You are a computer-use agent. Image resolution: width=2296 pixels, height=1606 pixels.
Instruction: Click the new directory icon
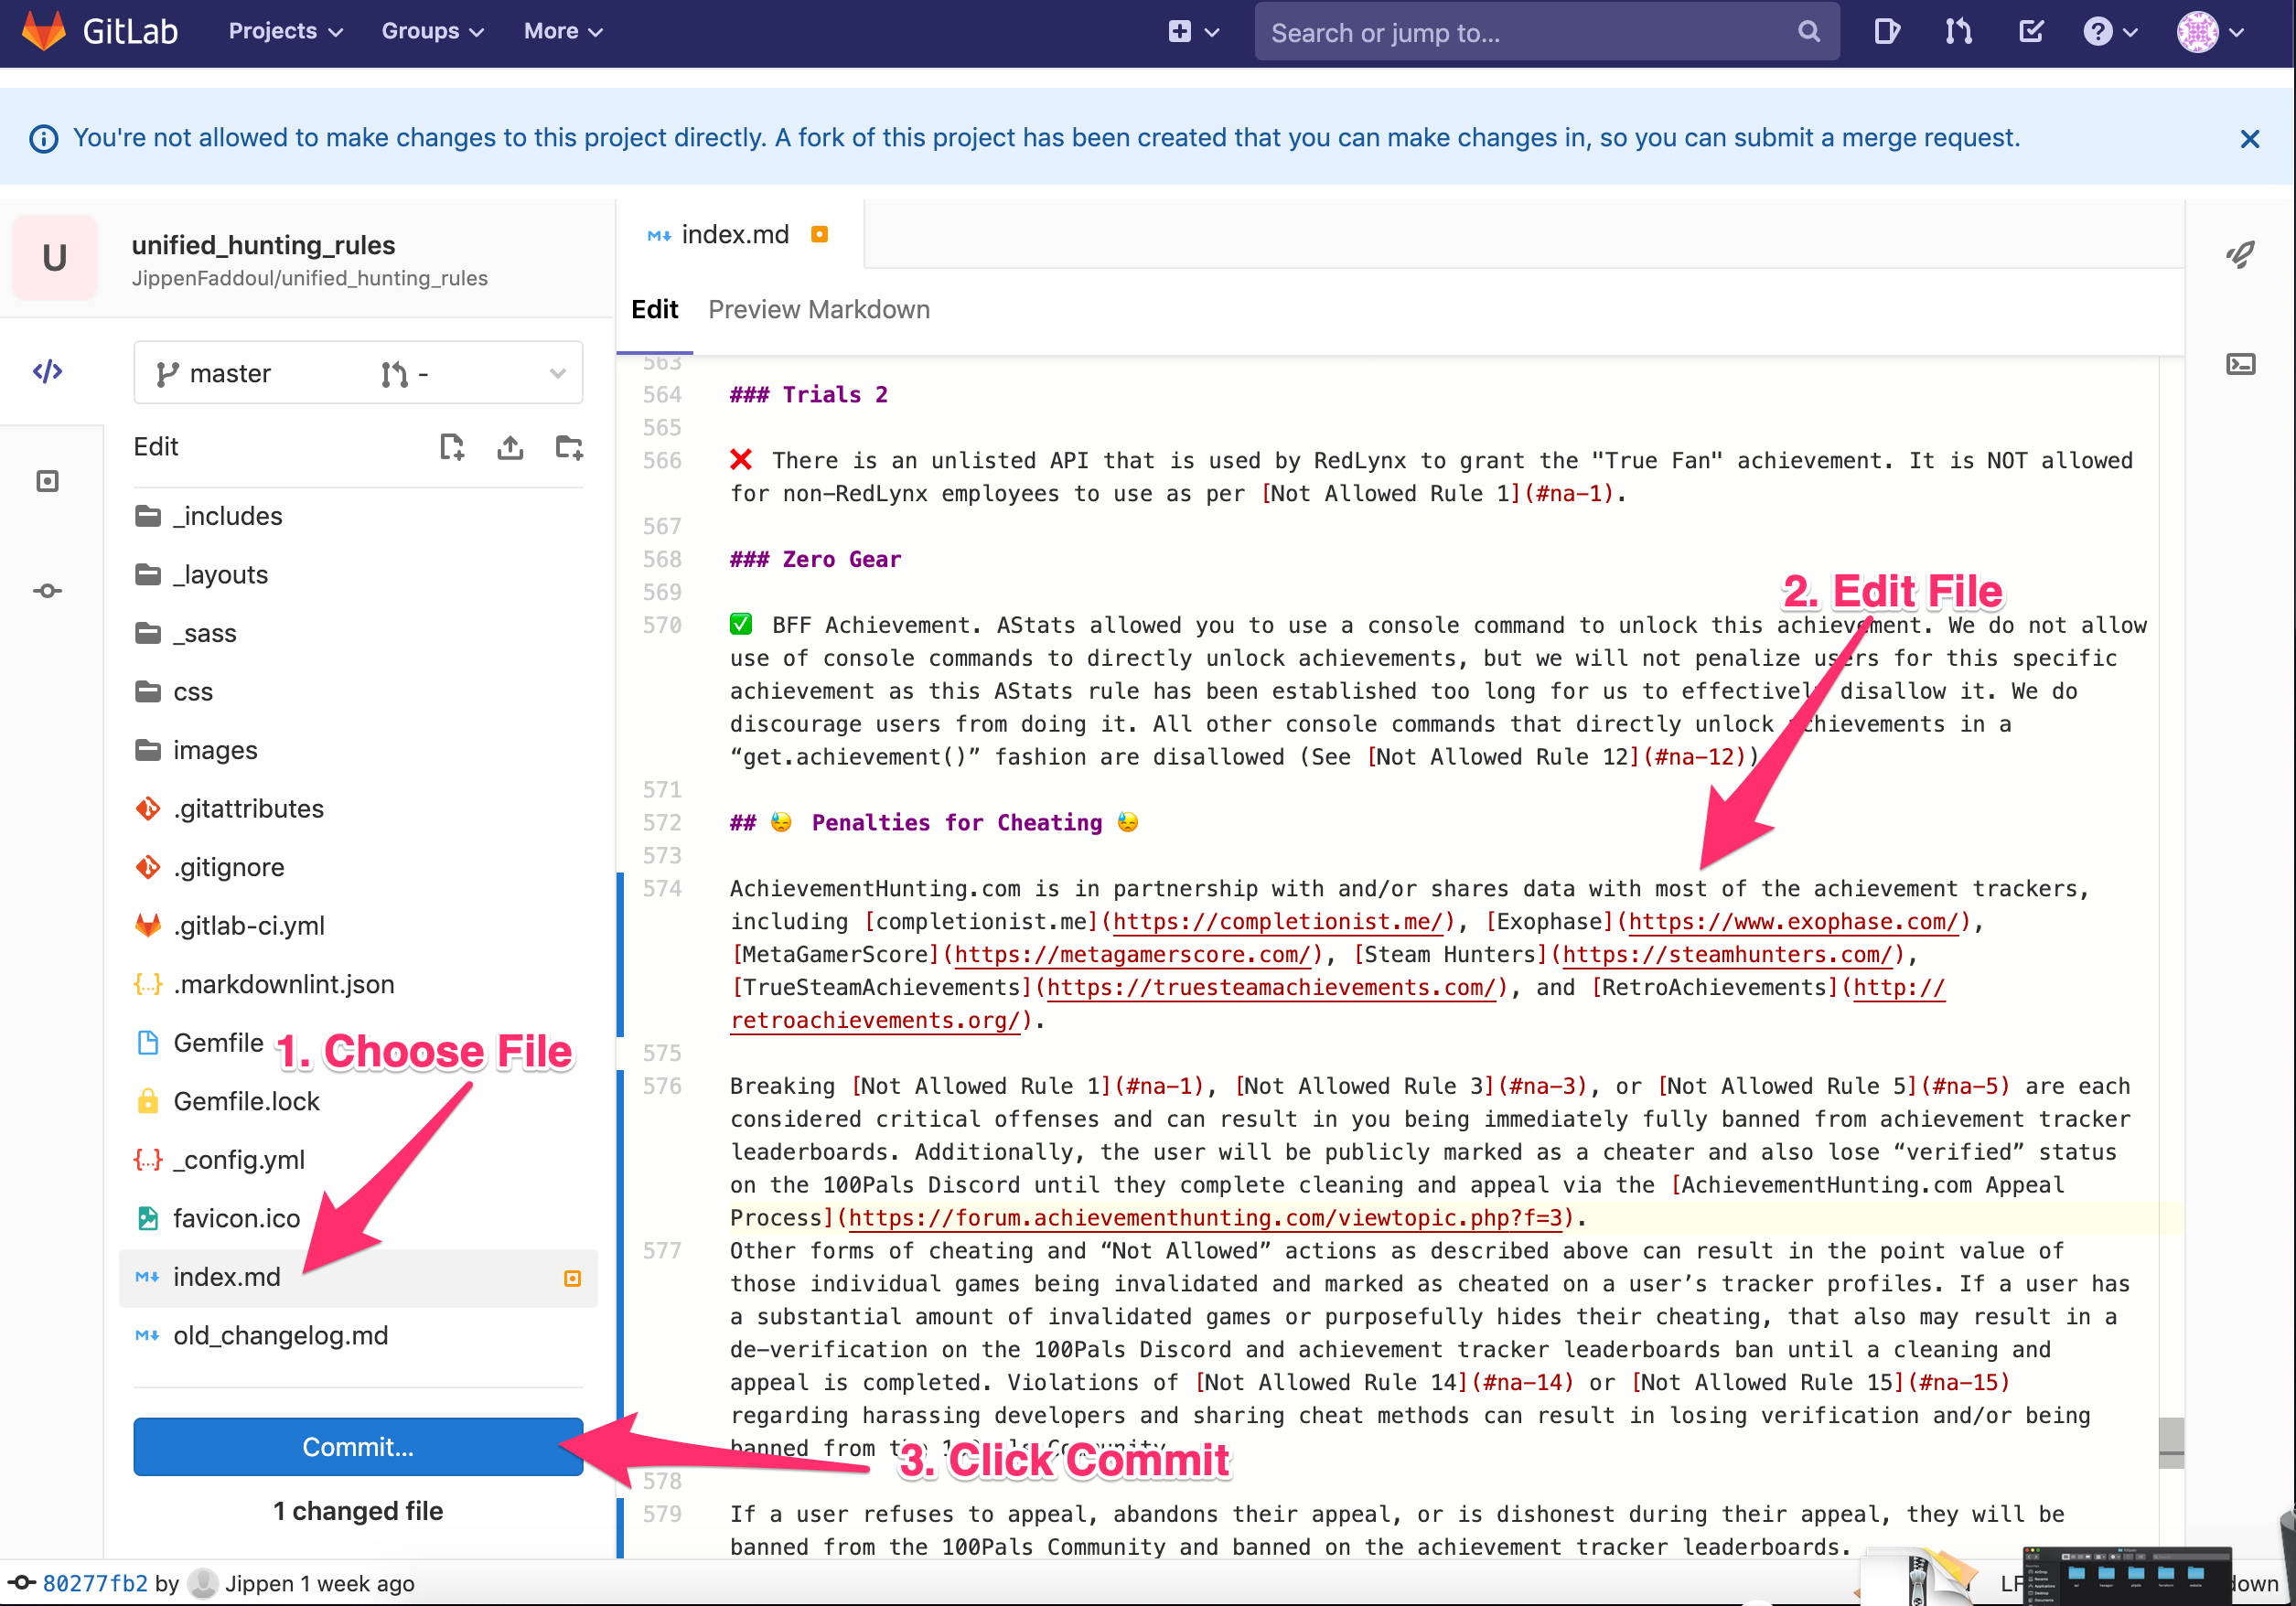point(569,447)
